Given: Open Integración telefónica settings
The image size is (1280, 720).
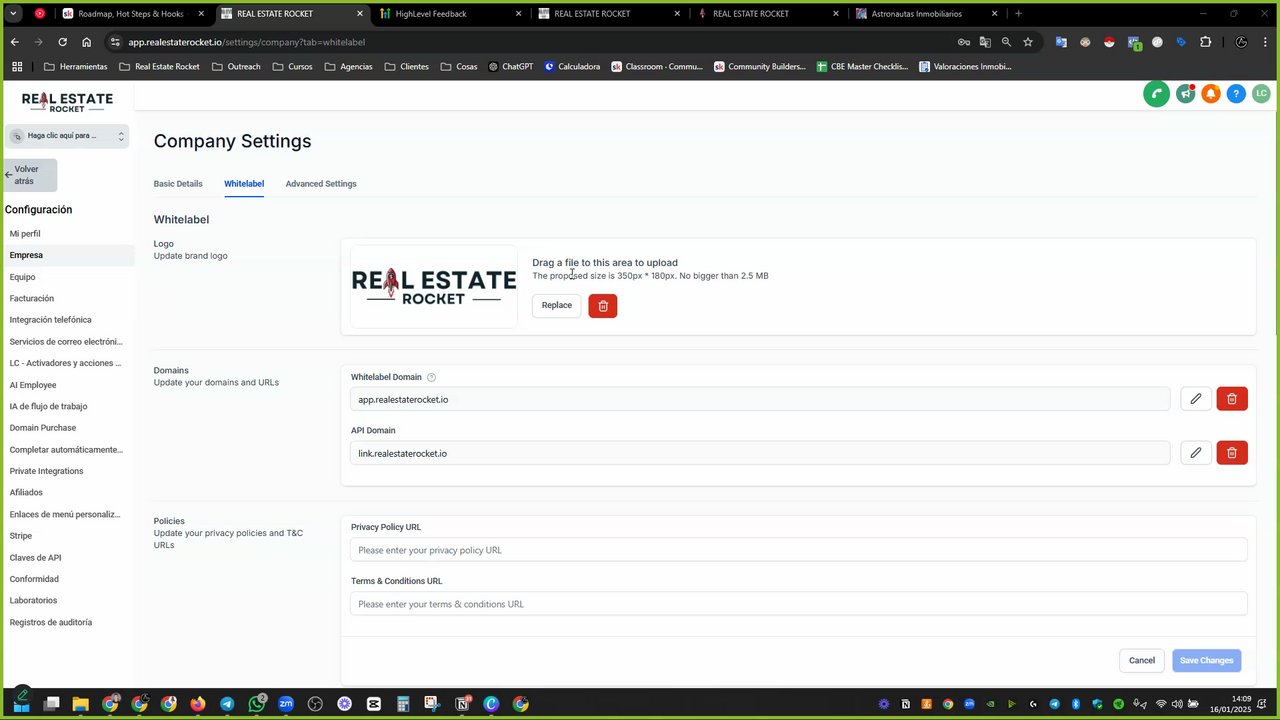Looking at the screenshot, I should pyautogui.click(x=50, y=320).
